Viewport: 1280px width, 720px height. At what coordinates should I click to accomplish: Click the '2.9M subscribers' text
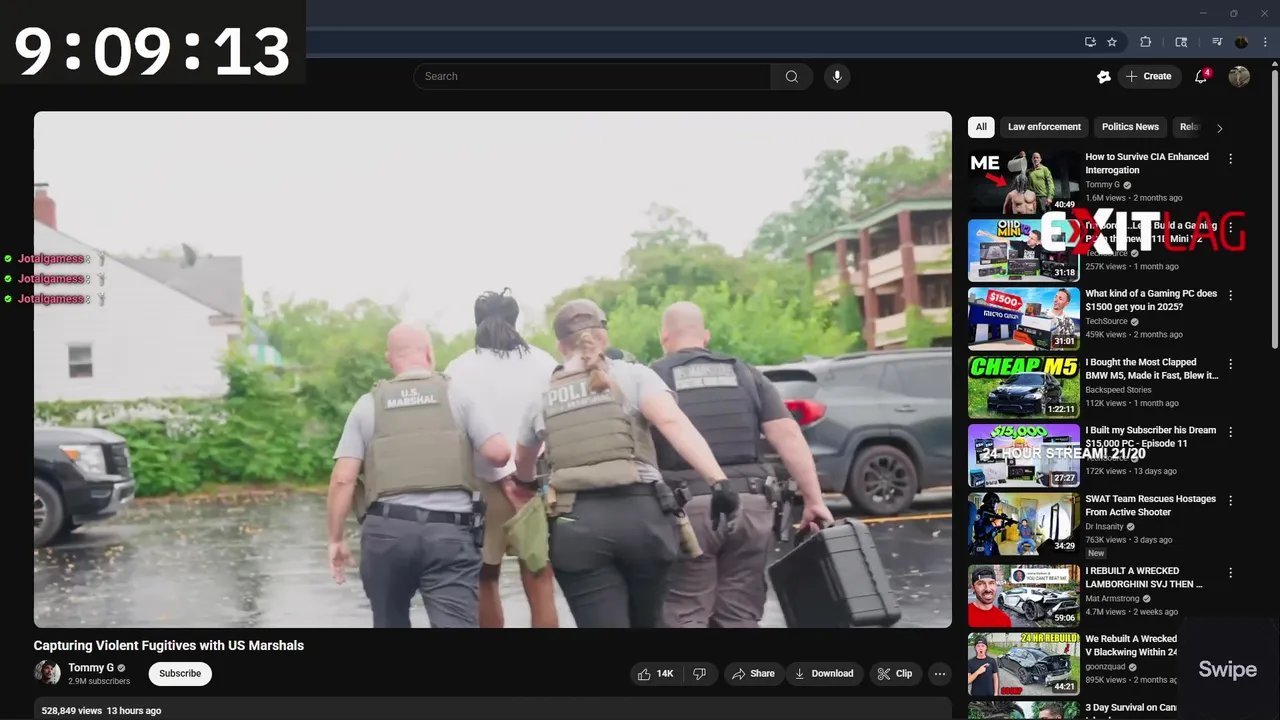coord(99,681)
